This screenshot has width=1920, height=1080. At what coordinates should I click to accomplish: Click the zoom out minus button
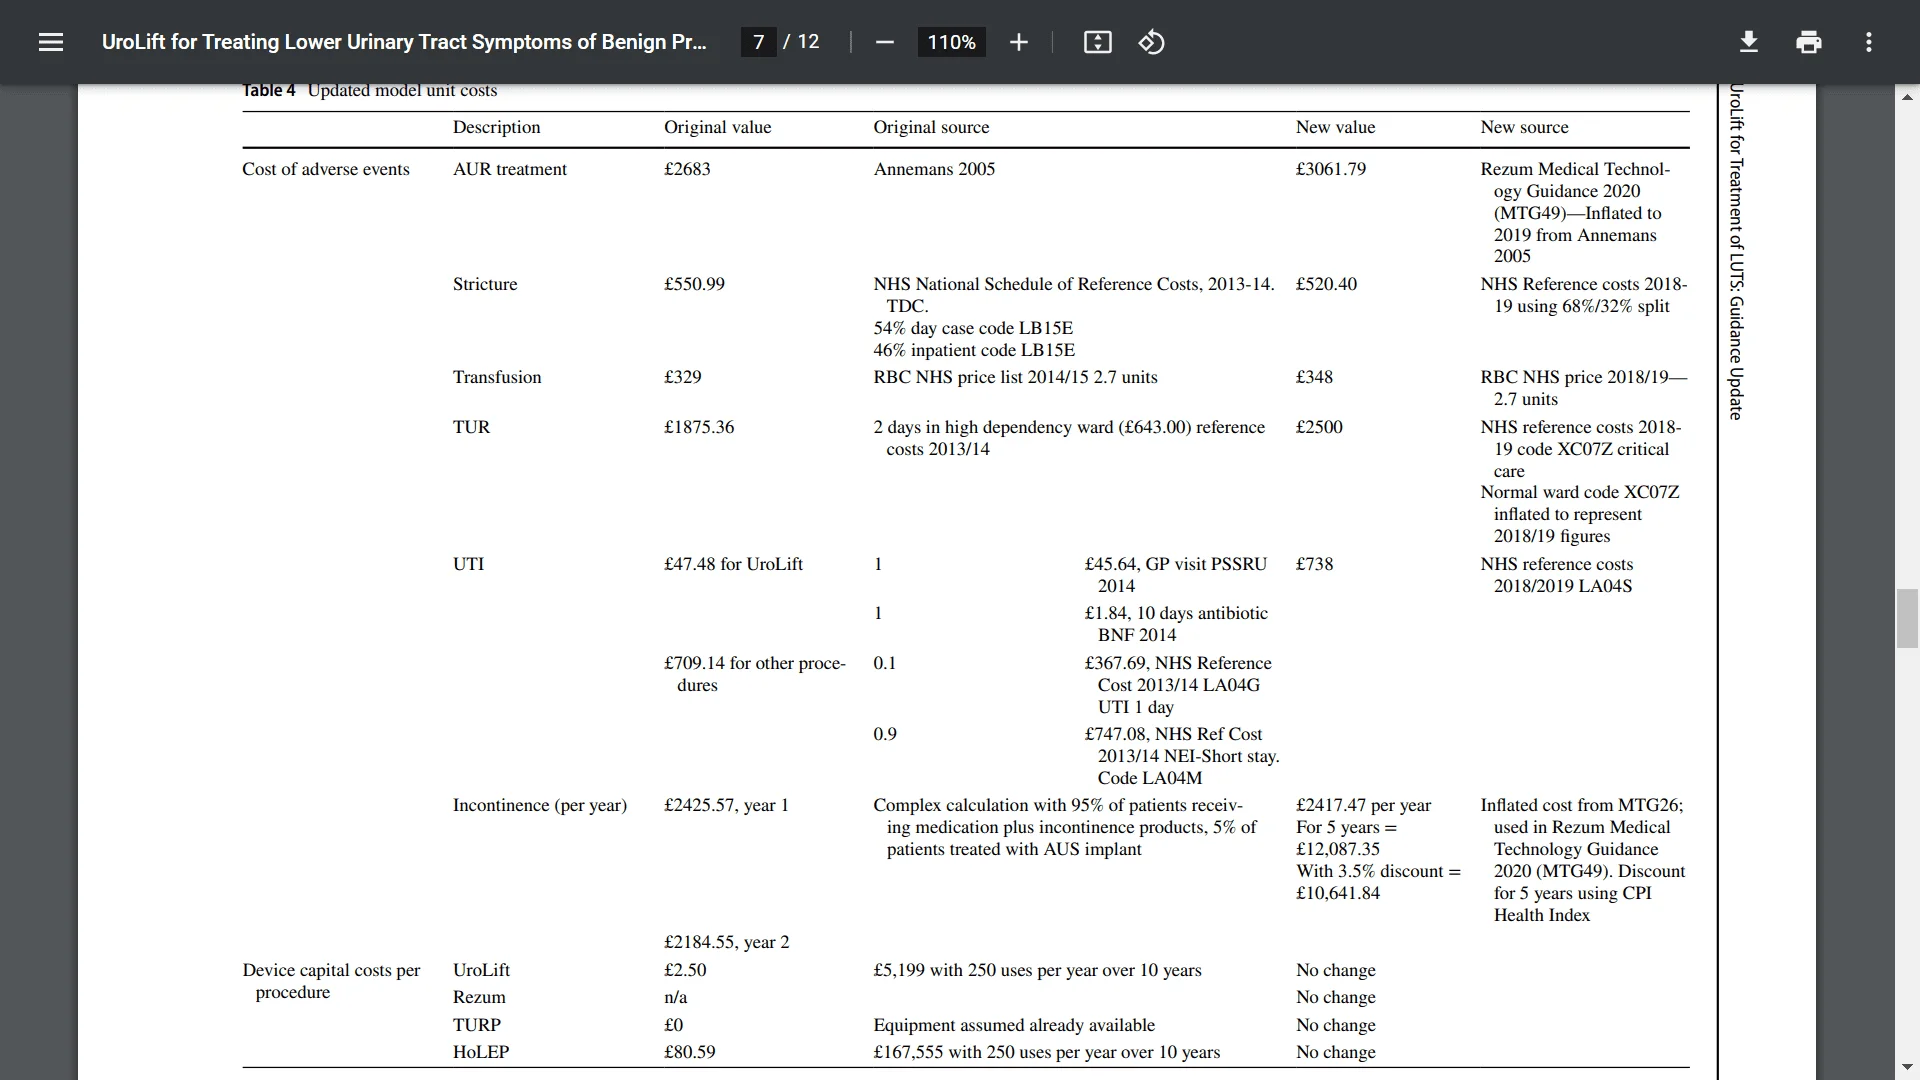point(884,42)
